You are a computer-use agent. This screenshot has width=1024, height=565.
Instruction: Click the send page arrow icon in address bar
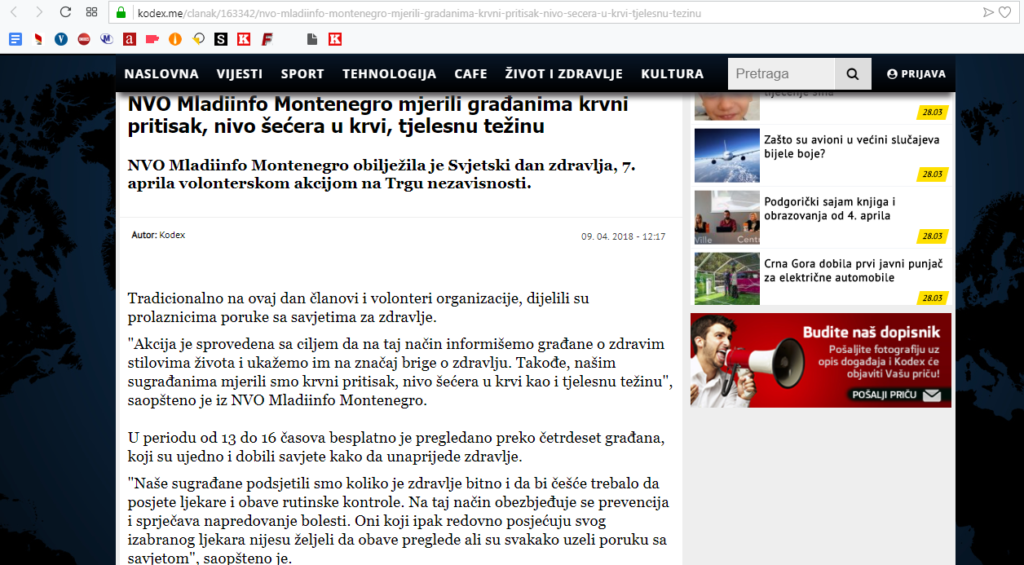point(989,12)
